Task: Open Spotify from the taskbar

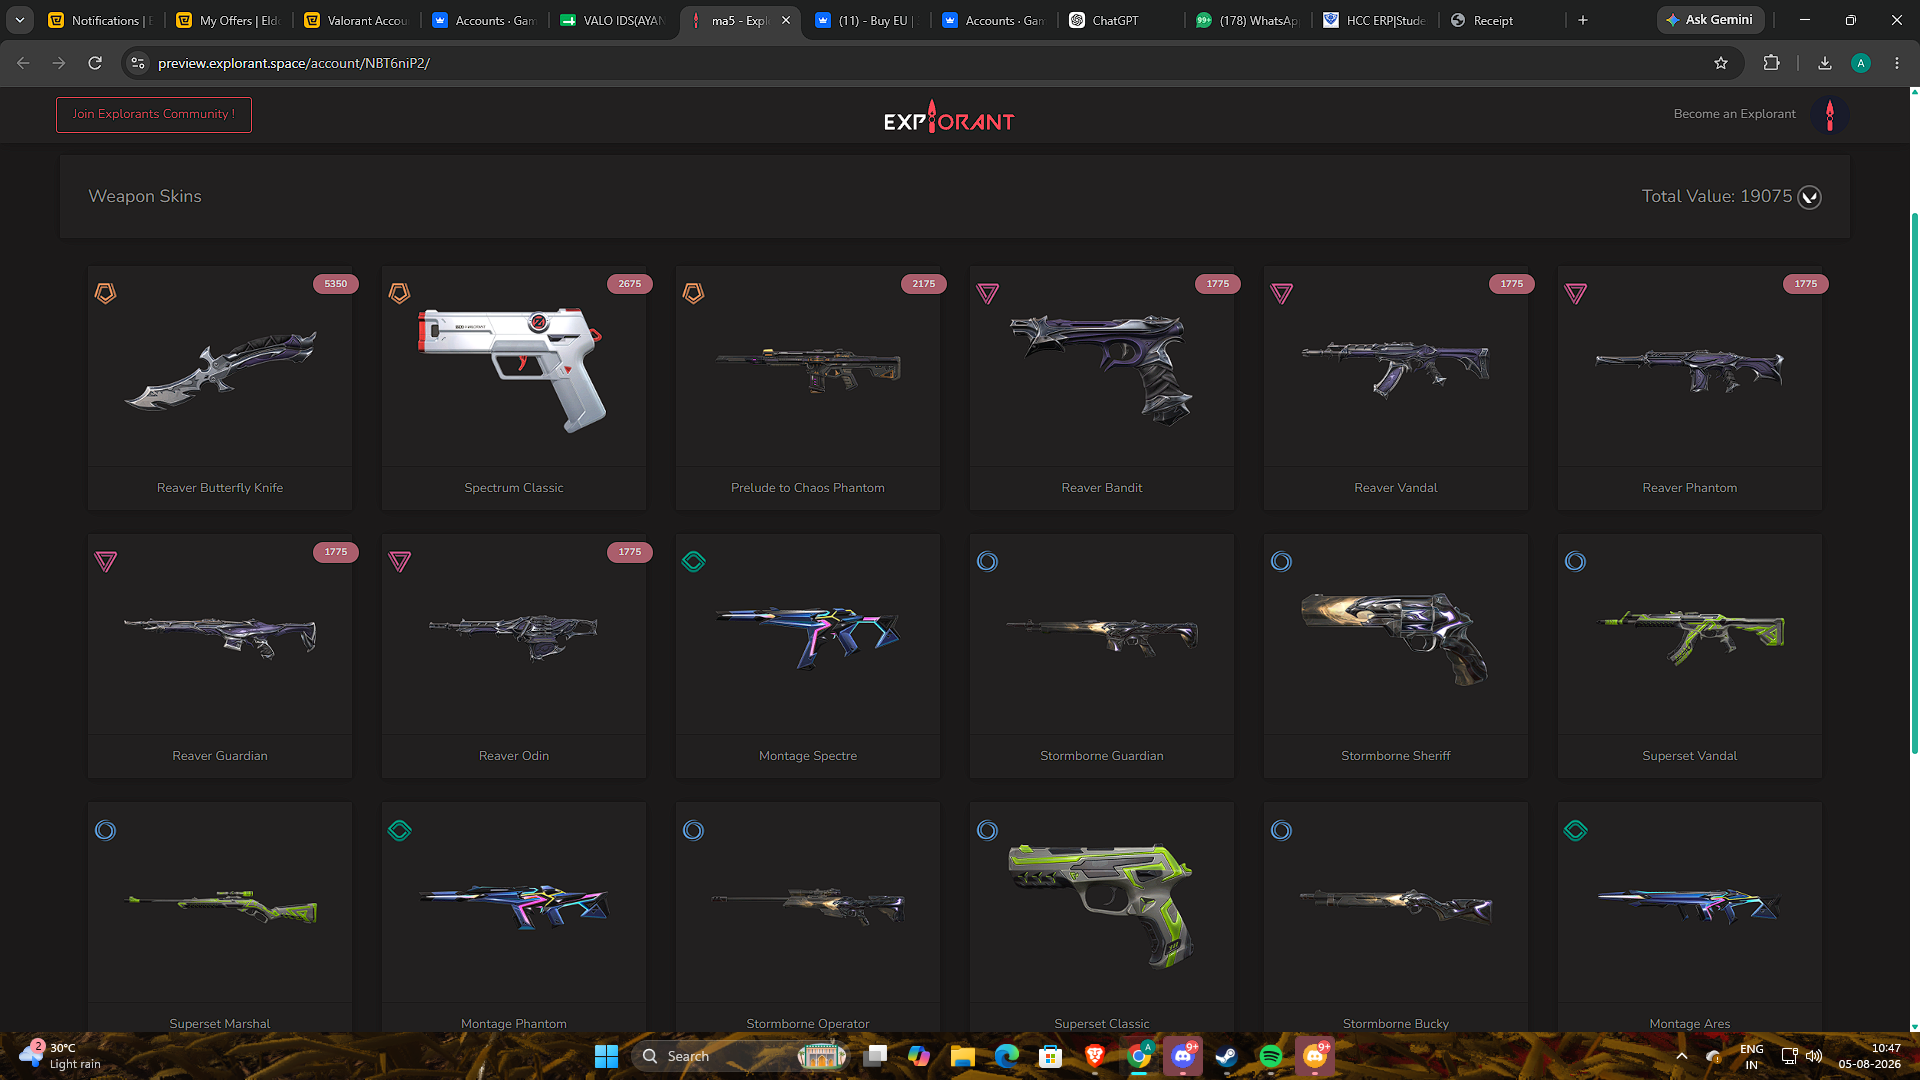Action: point(1270,1056)
